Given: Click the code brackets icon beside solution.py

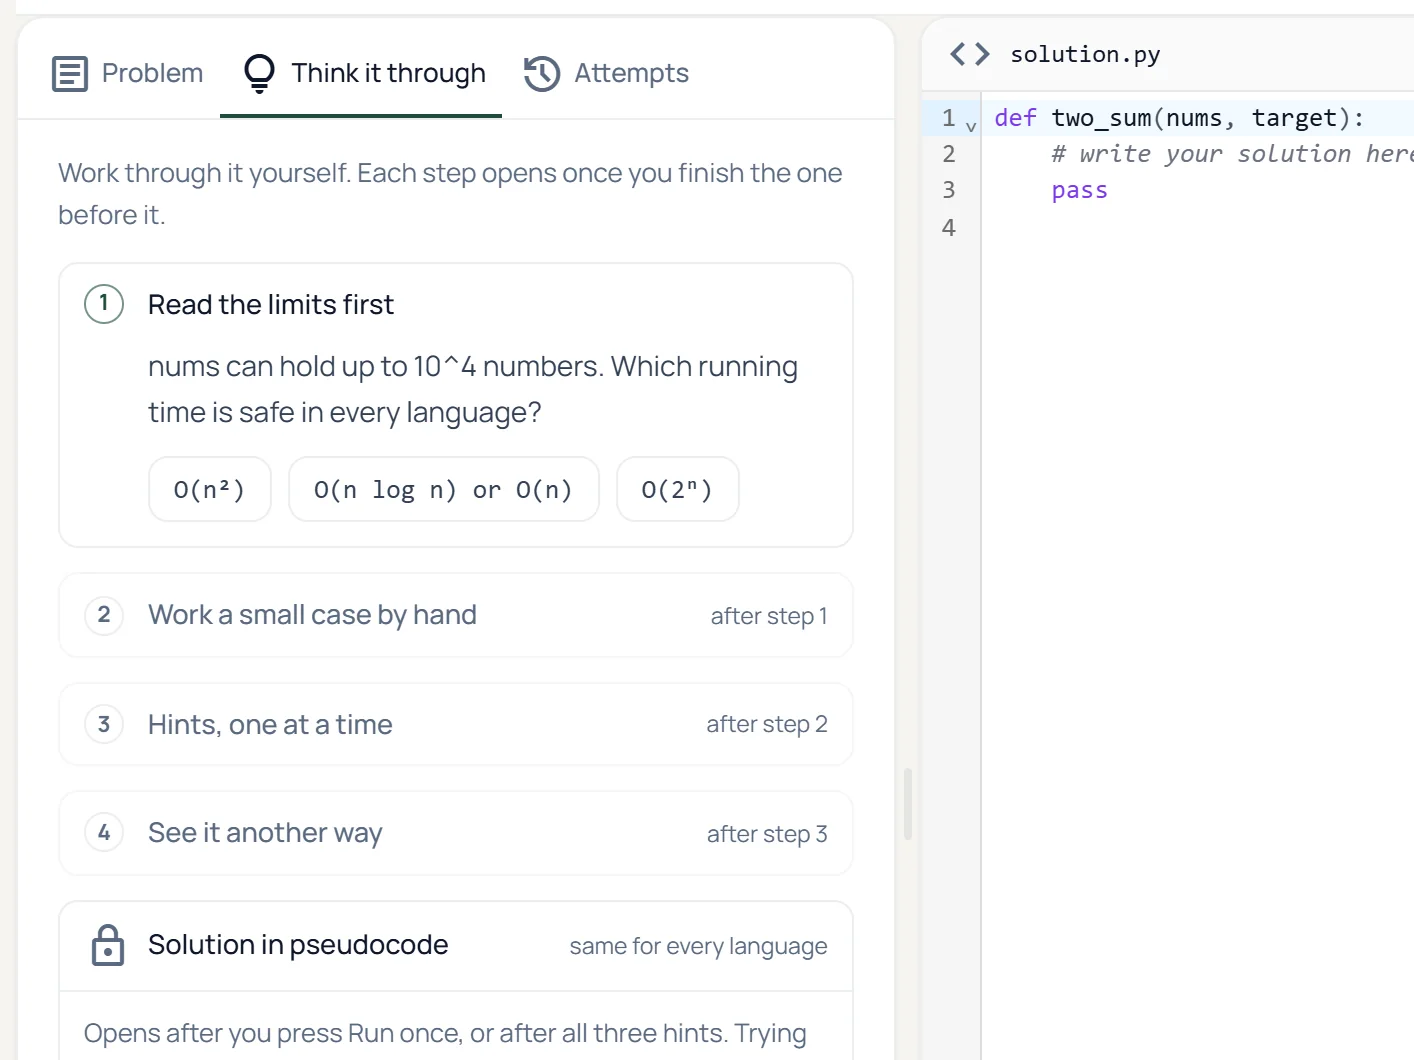Looking at the screenshot, I should click(970, 54).
